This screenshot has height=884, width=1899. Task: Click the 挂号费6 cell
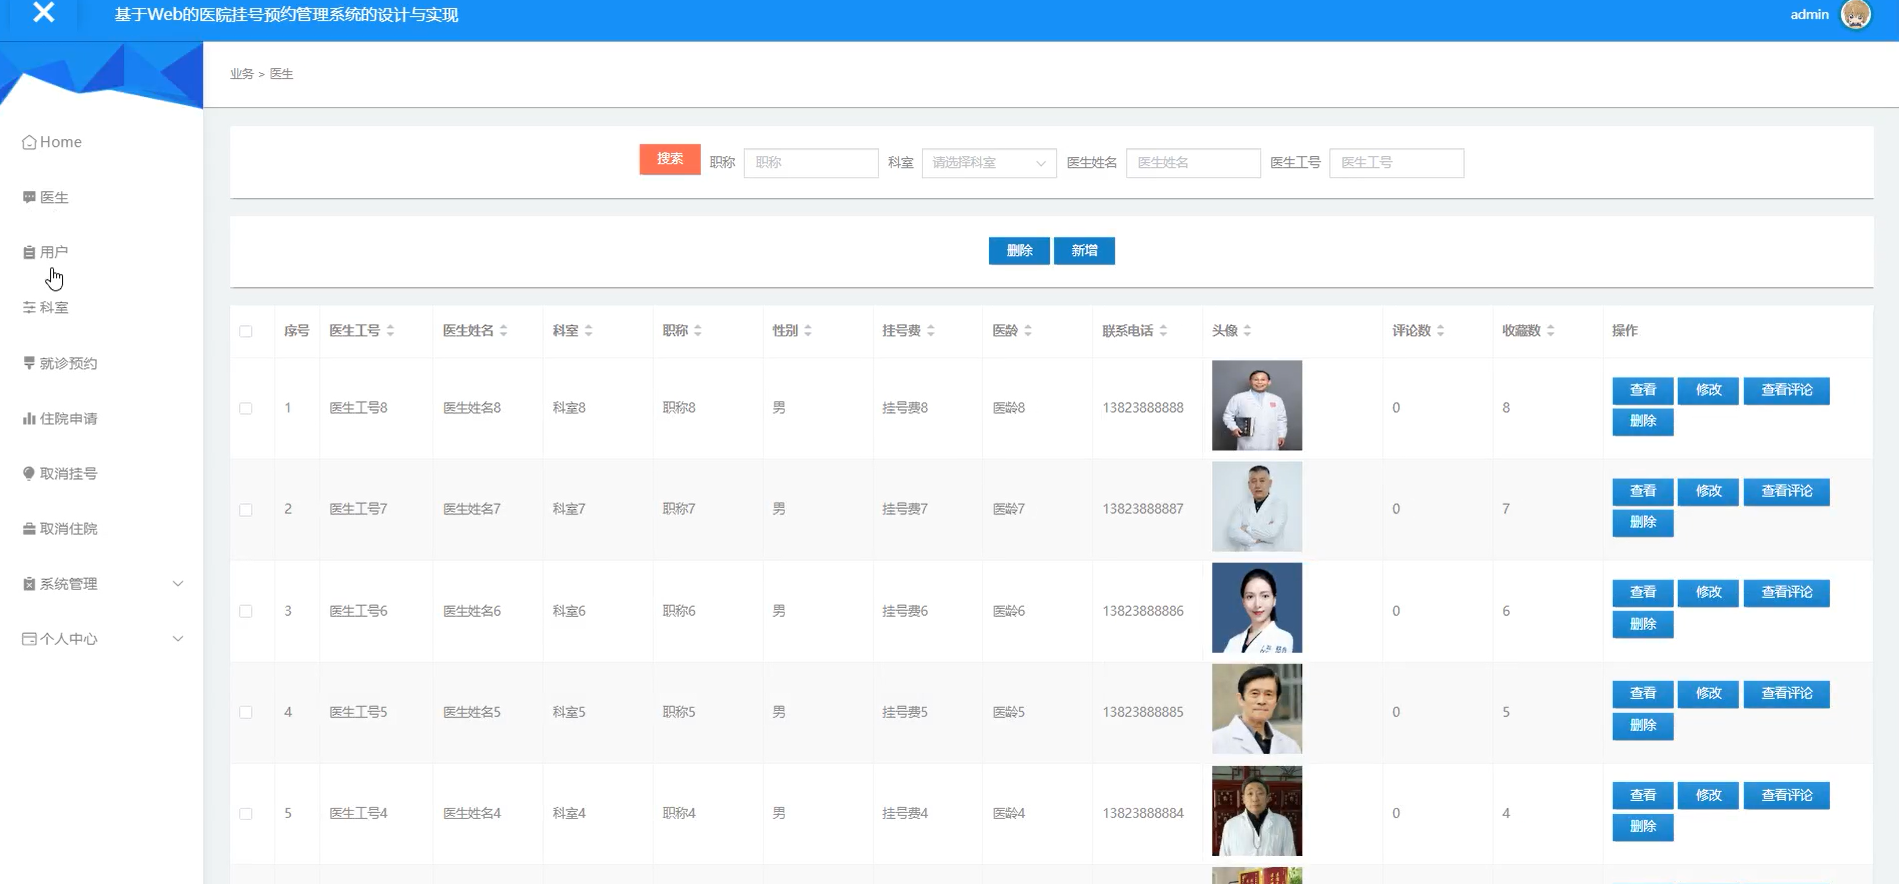pos(905,611)
